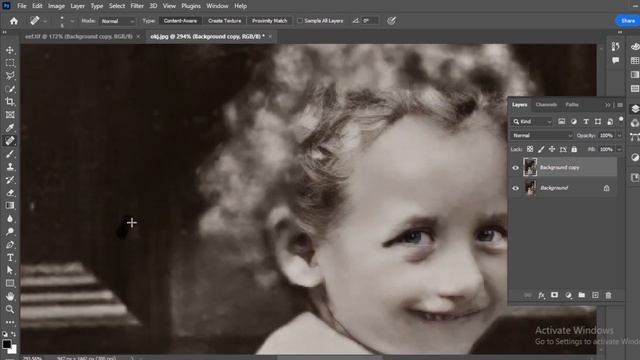
Task: Add a layer style with fx icon
Action: (541, 295)
